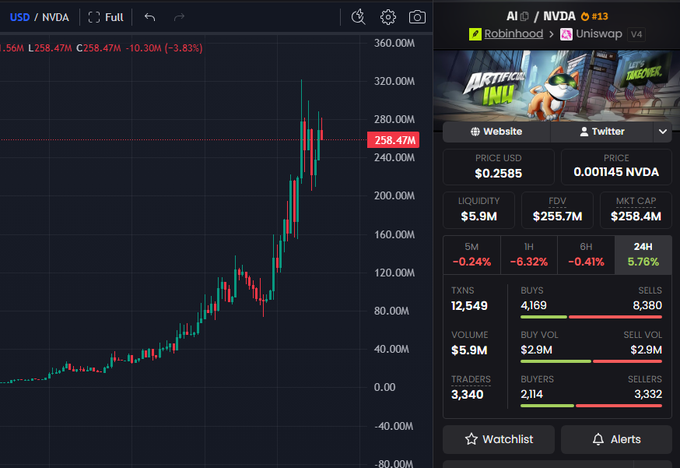Click the buy versus sell volume bar
Screen dimensions: 680x468
pos(591,361)
